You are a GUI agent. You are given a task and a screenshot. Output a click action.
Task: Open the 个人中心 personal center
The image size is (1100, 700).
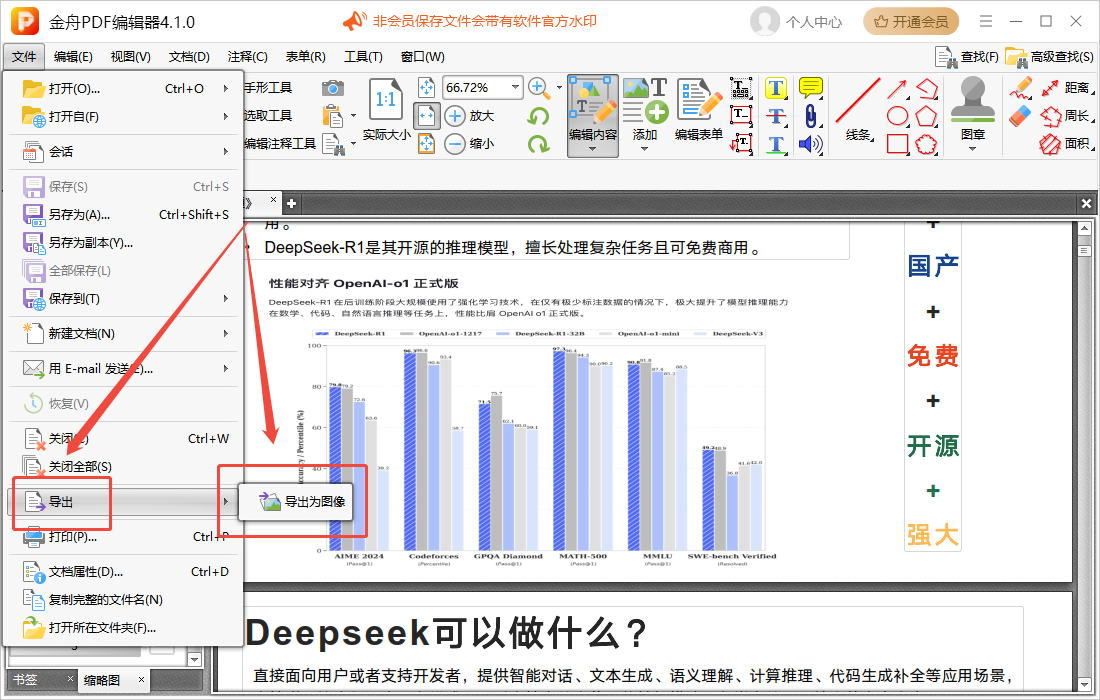click(796, 22)
